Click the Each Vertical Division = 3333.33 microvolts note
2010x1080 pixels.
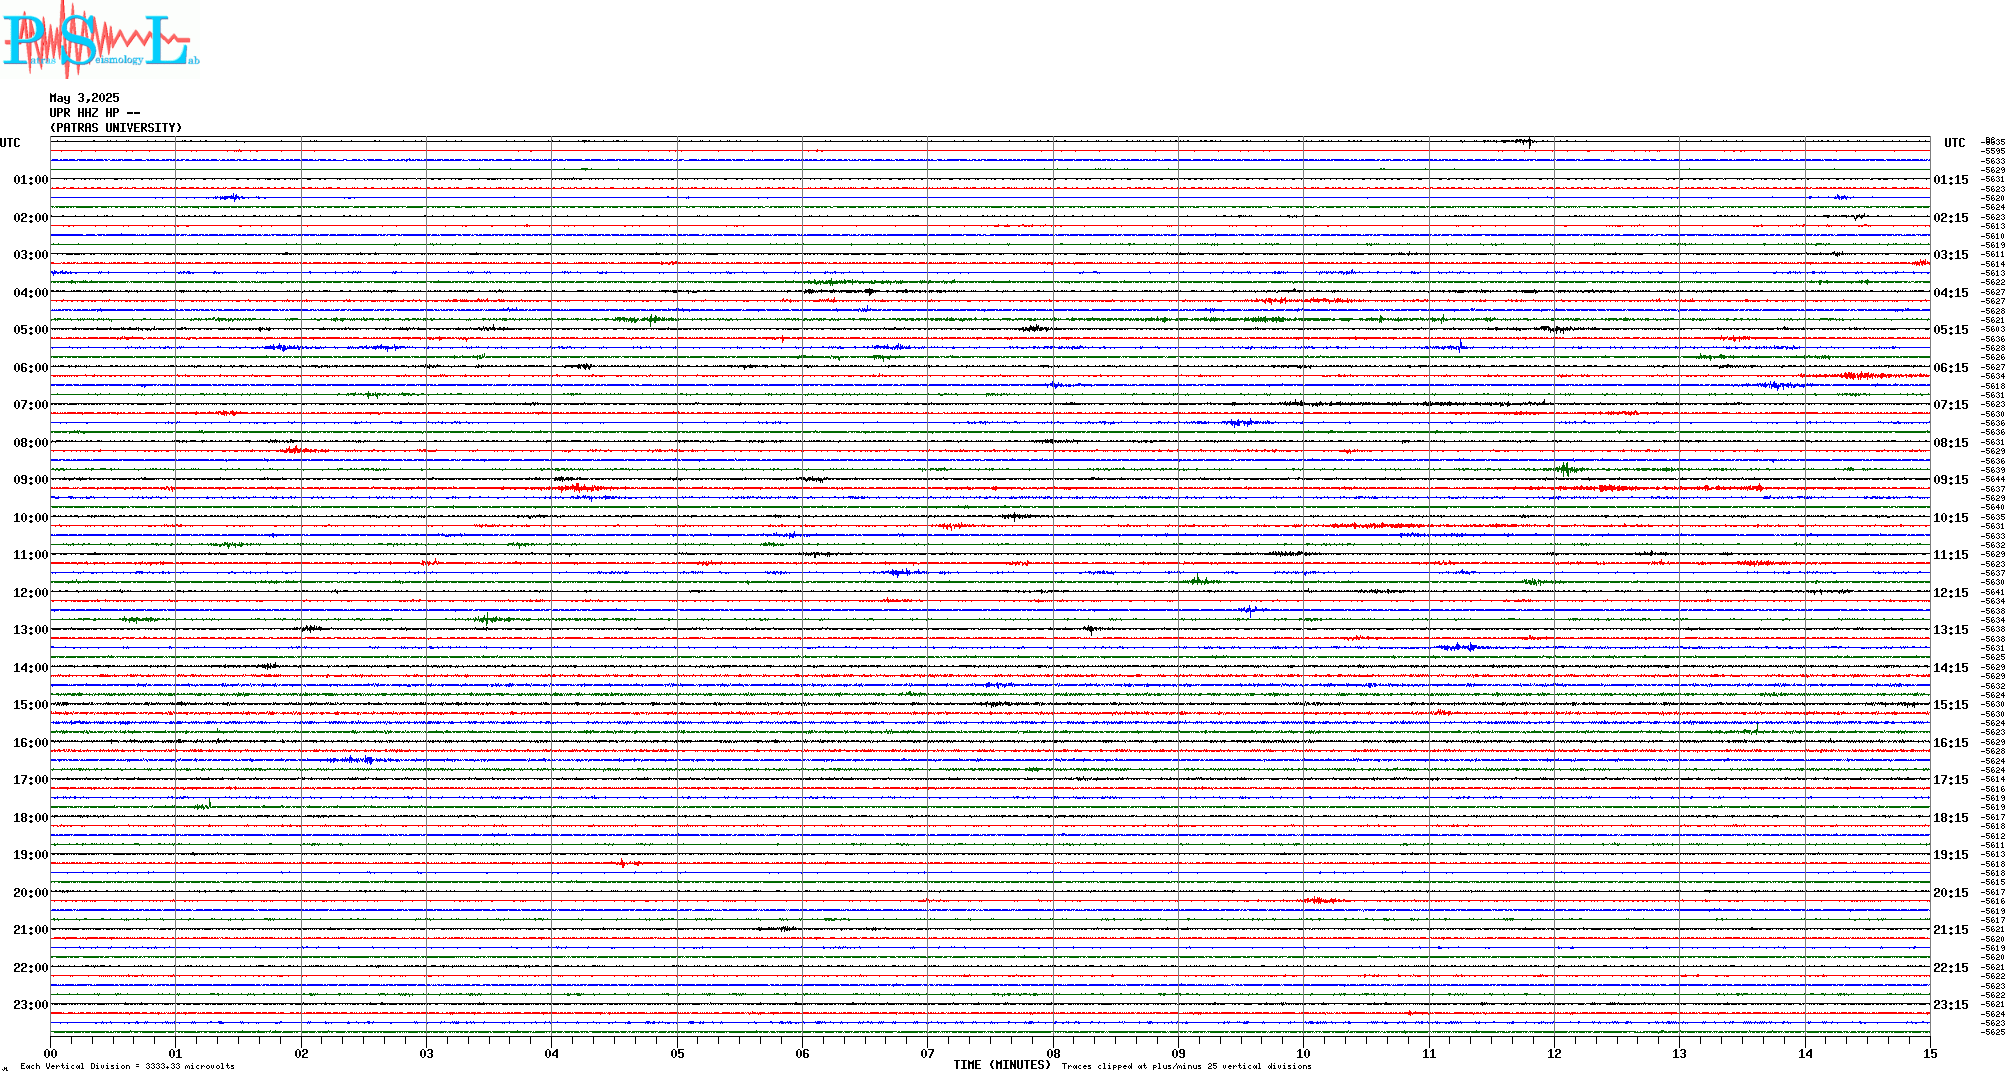[x=127, y=1066]
